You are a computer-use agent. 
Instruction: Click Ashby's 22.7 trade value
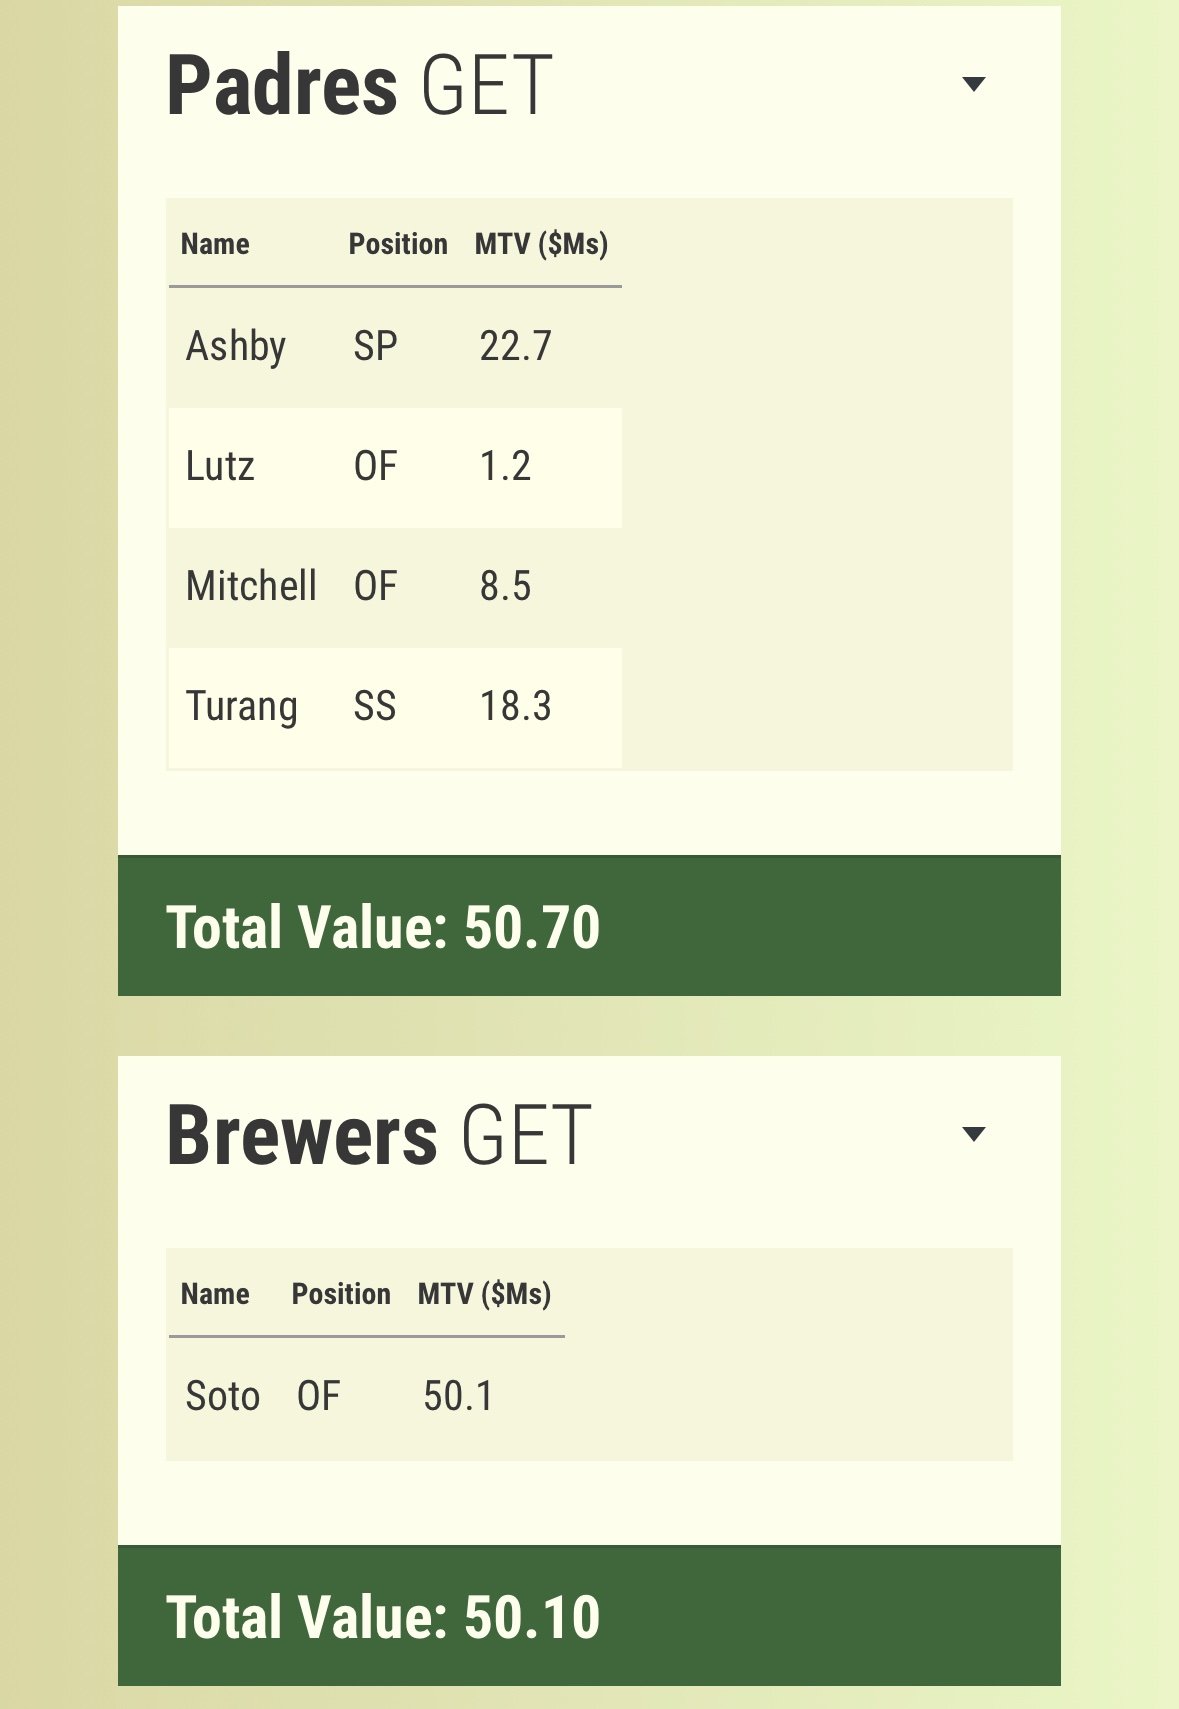pos(515,346)
